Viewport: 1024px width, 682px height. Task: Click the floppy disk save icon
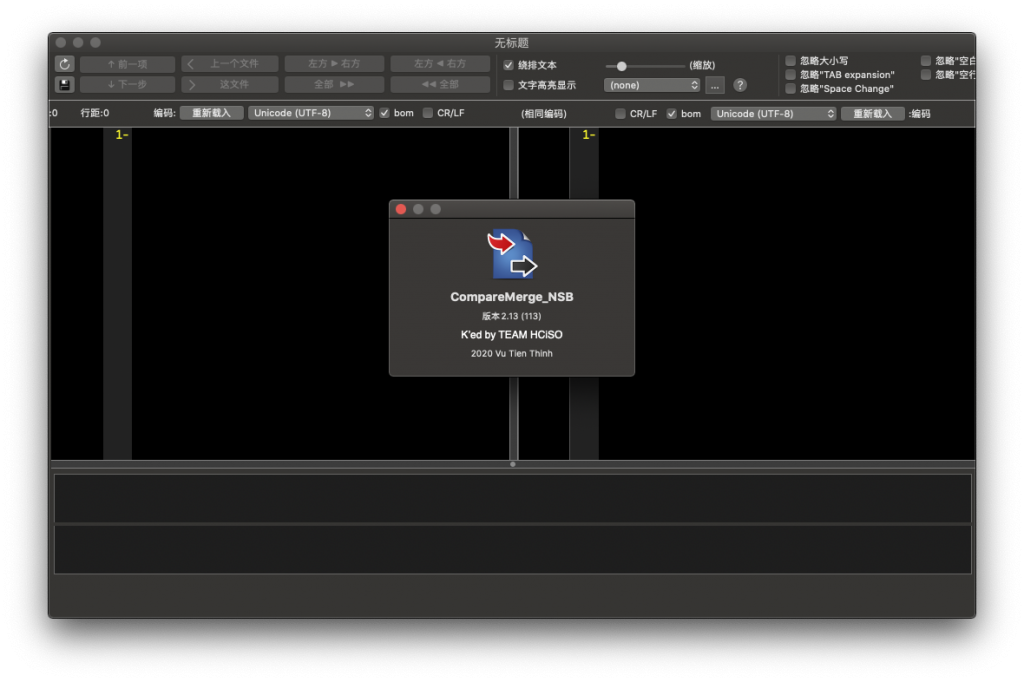point(64,84)
